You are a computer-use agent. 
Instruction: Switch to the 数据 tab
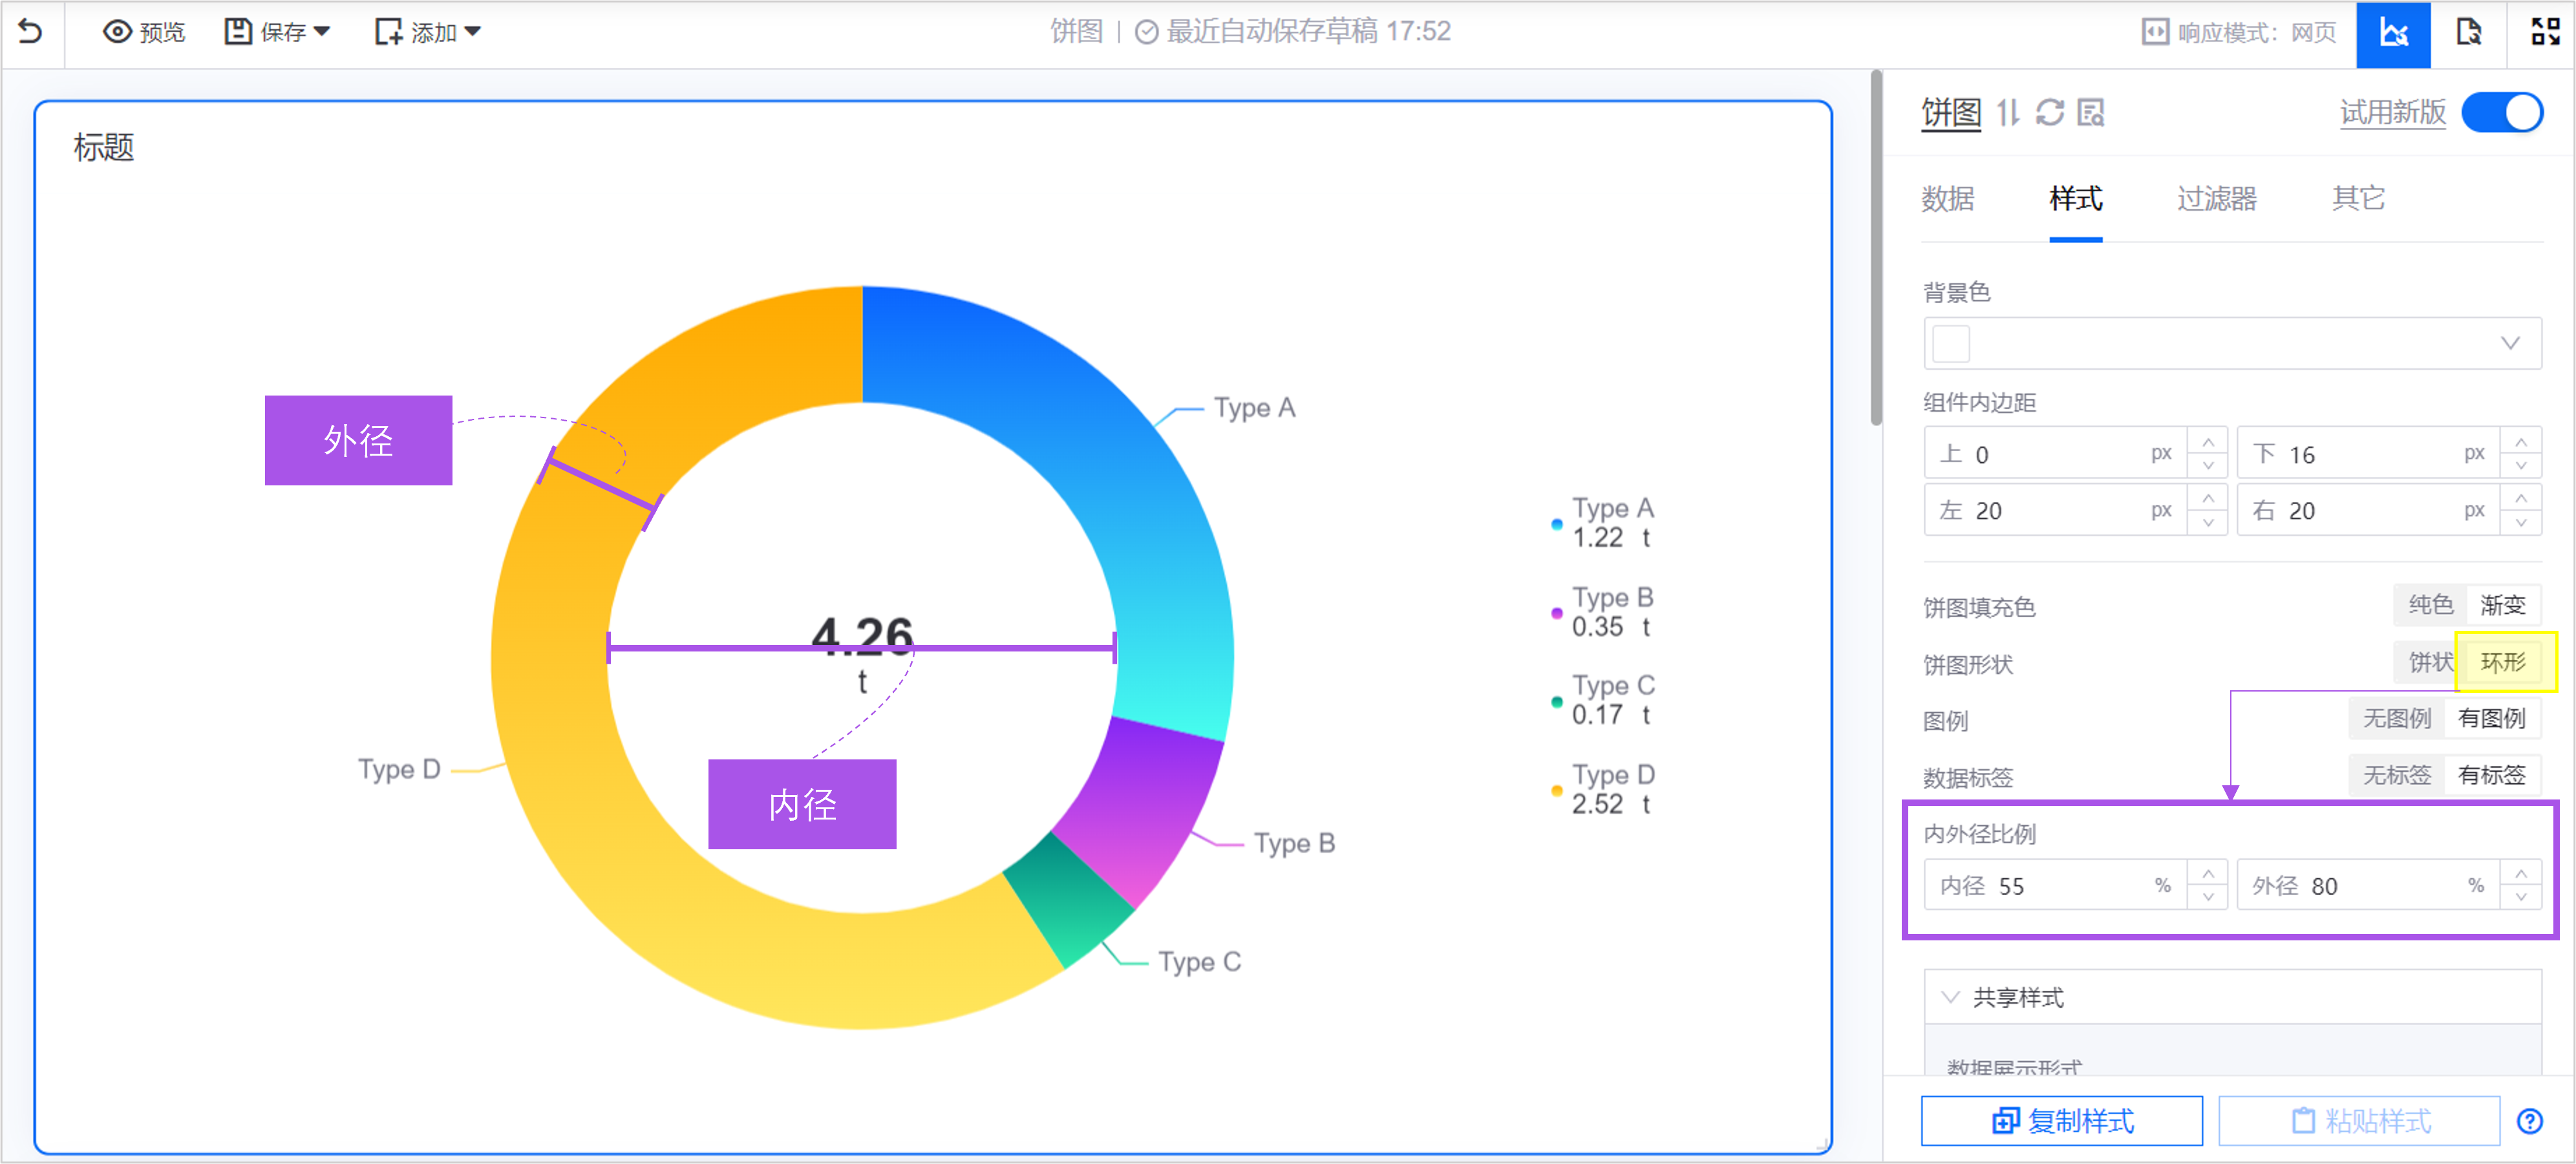pyautogui.click(x=1947, y=198)
